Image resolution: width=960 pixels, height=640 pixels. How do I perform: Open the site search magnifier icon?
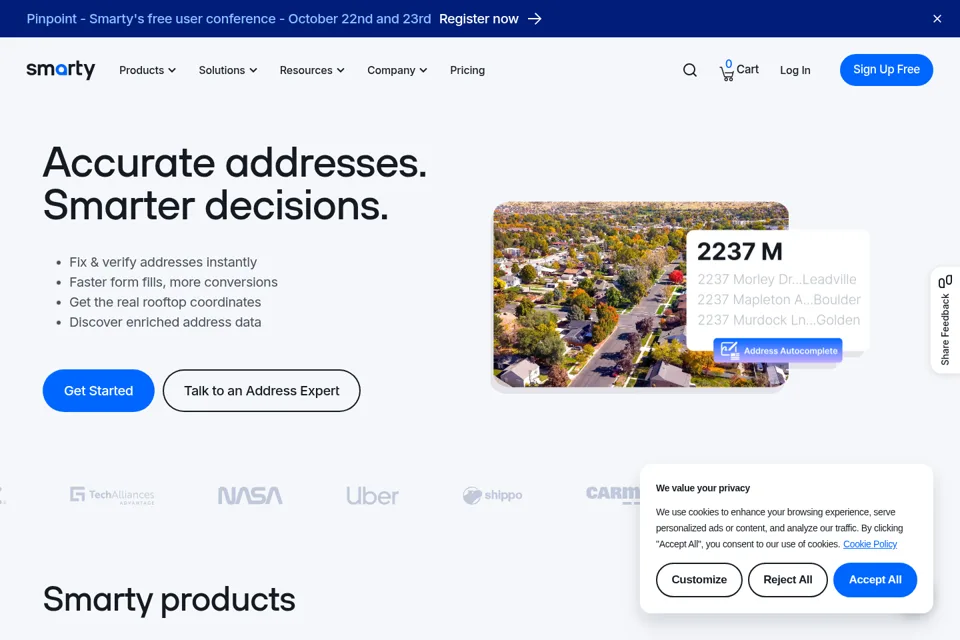pos(689,70)
